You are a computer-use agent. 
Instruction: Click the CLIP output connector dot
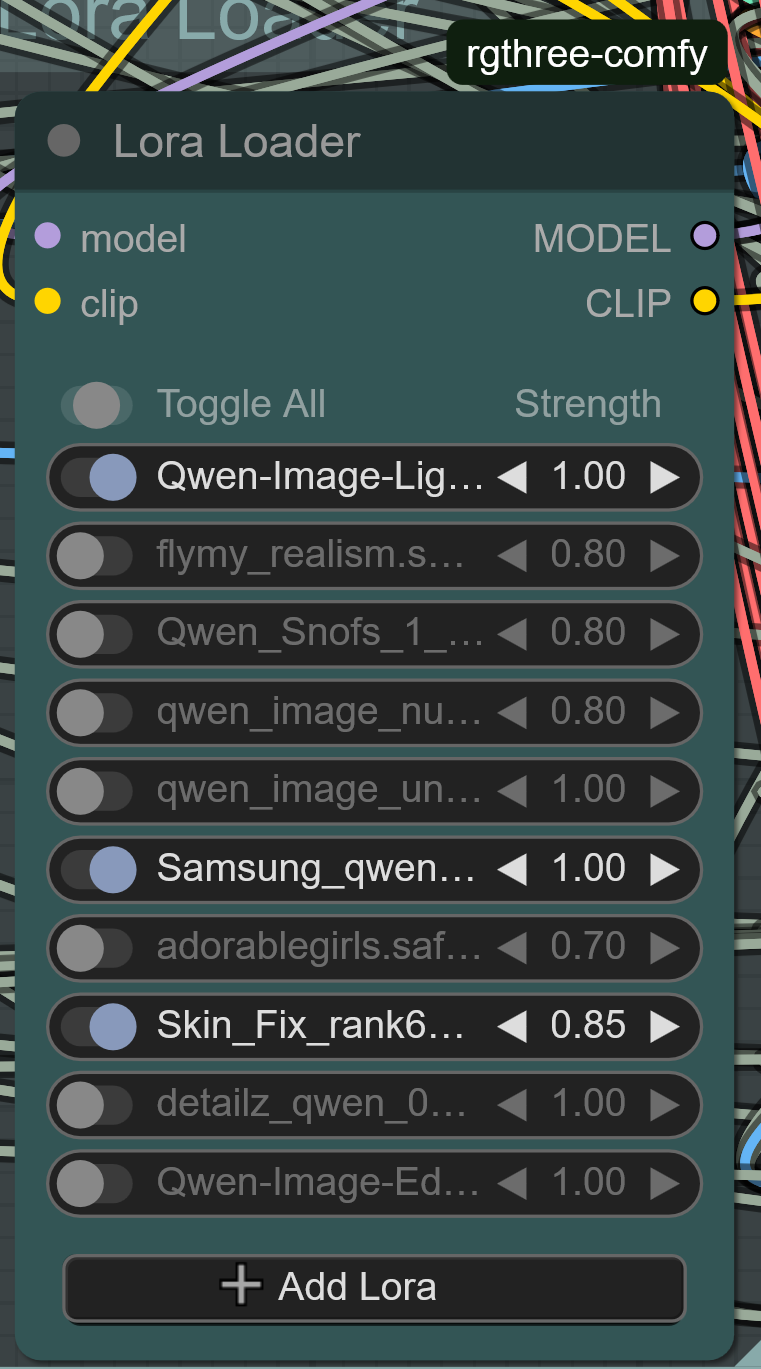tap(704, 301)
